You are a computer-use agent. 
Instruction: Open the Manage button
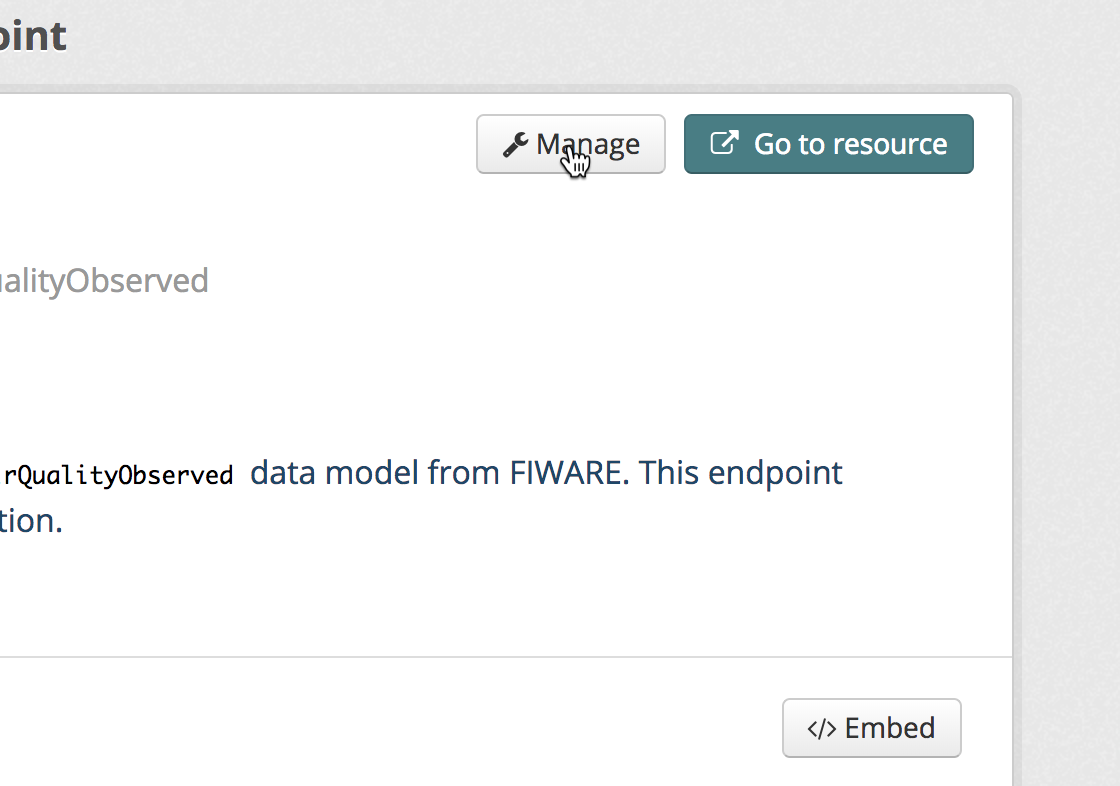coord(571,144)
